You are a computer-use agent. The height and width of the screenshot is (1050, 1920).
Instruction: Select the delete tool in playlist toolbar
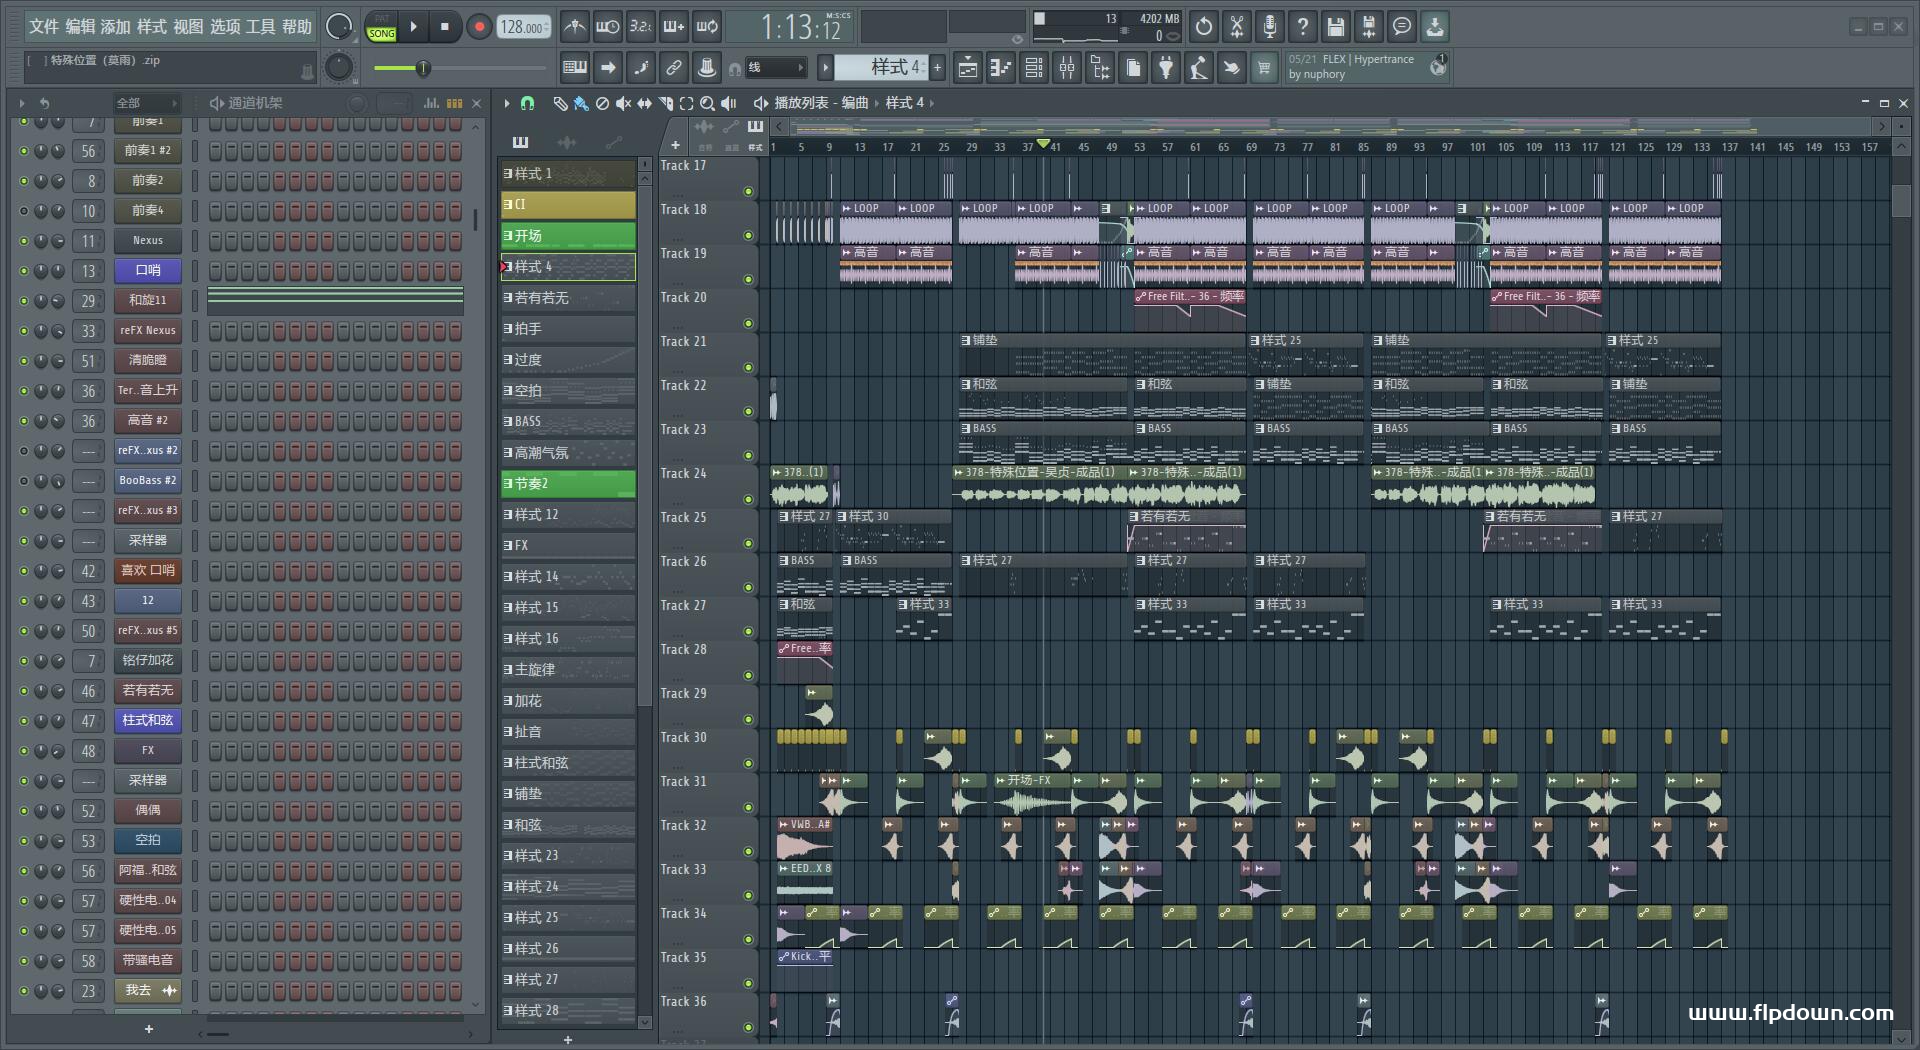pyautogui.click(x=602, y=103)
